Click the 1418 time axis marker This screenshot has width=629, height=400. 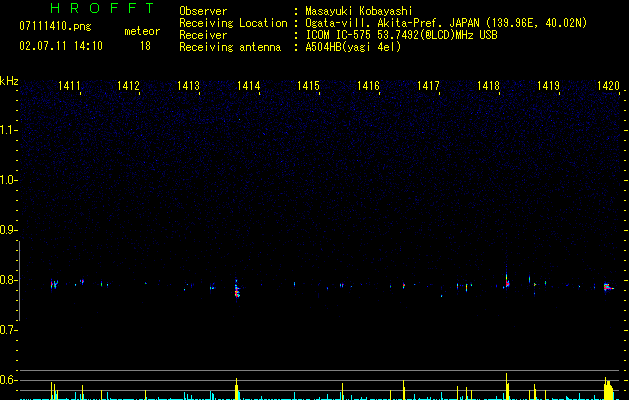pos(488,85)
